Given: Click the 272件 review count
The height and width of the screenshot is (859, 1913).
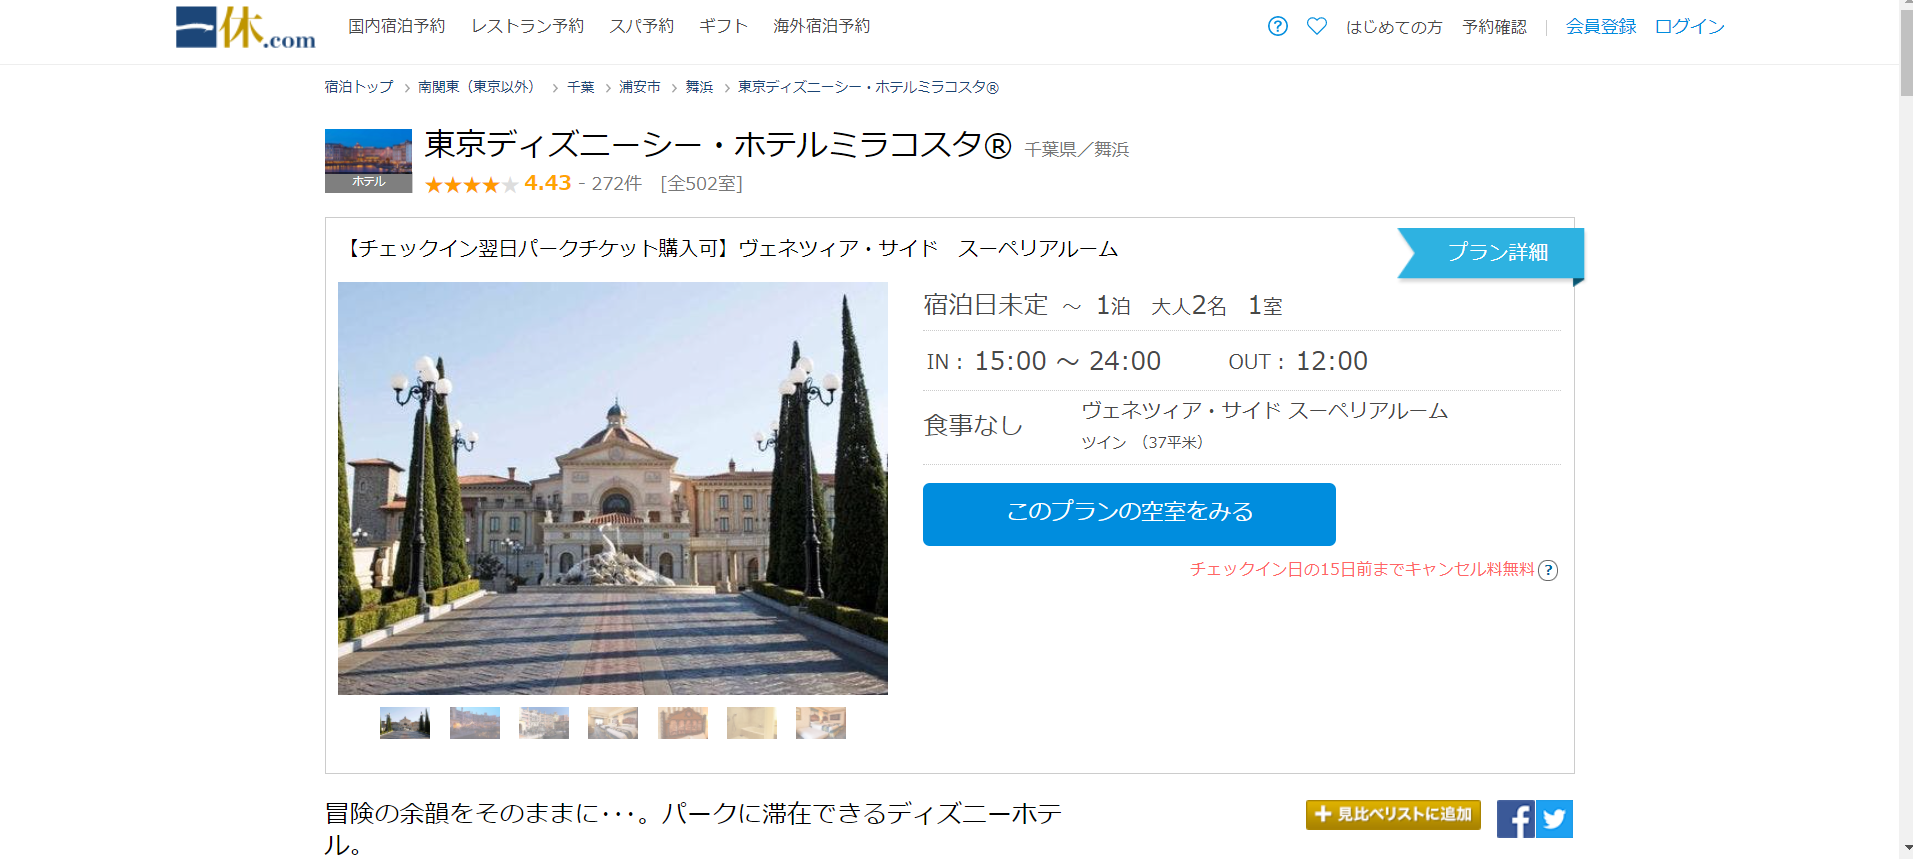Looking at the screenshot, I should point(616,184).
